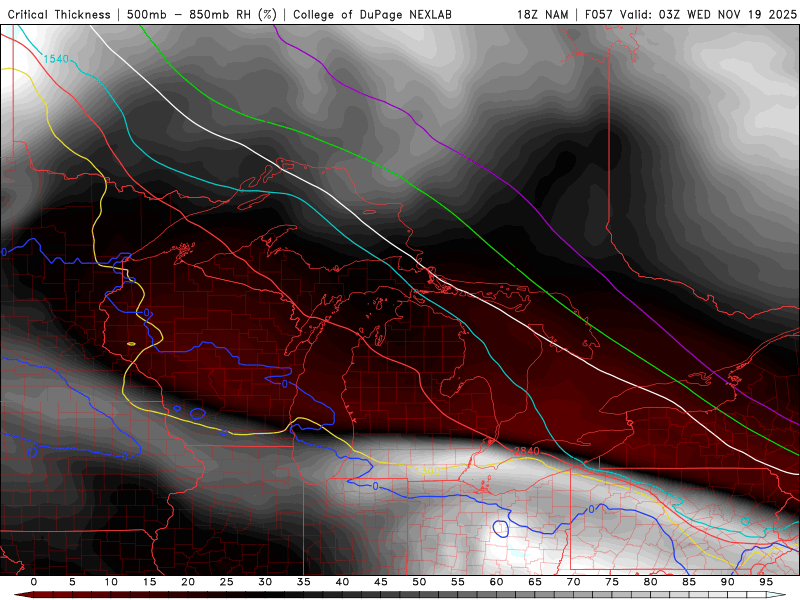
Task: Click the "F057" forecast hour text
Action: pyautogui.click(x=599, y=15)
